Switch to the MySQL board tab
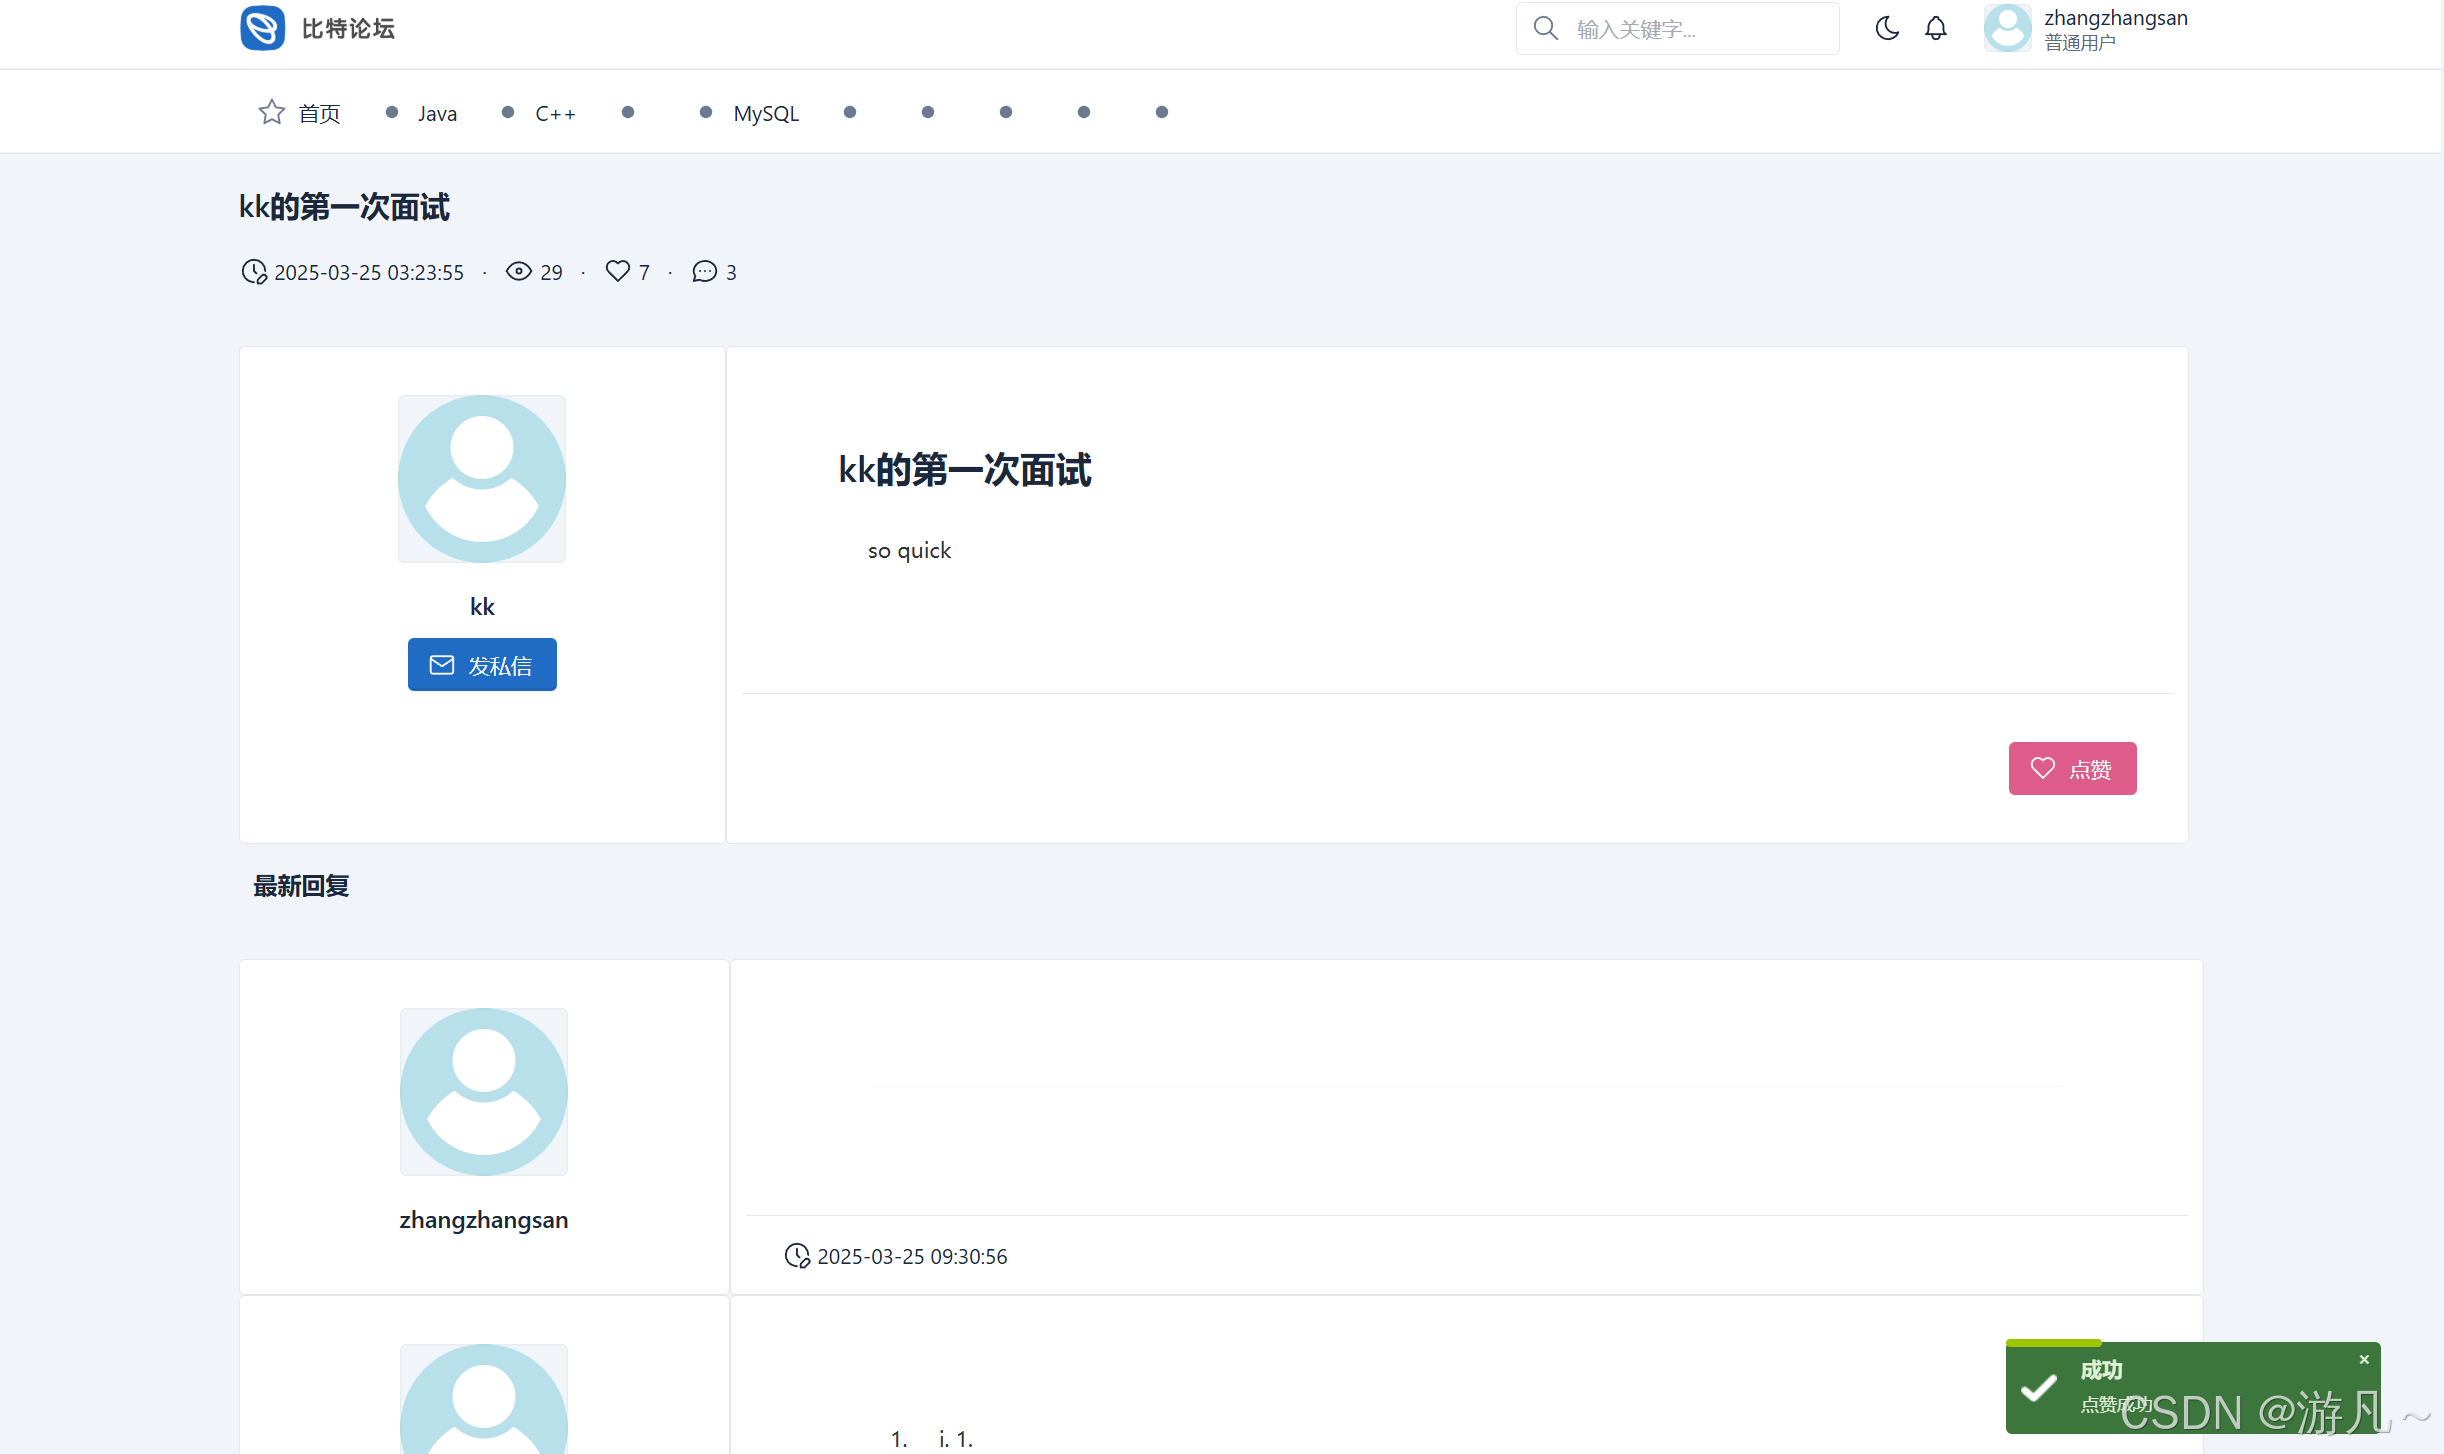 (766, 113)
